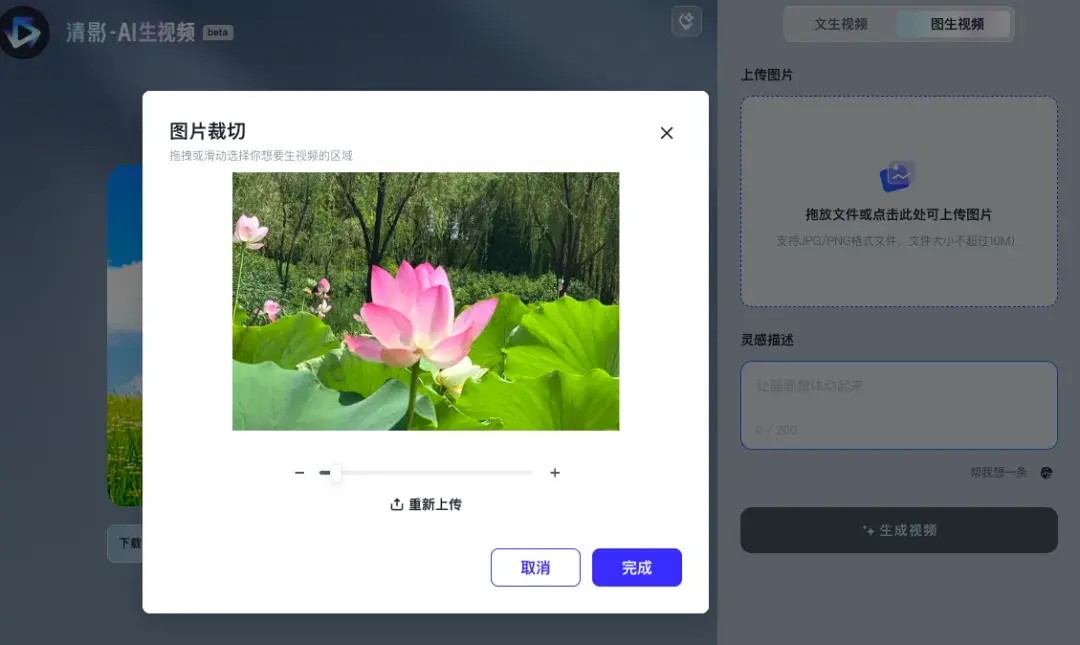Click the icon next to 帮我想一条

coord(1046,473)
